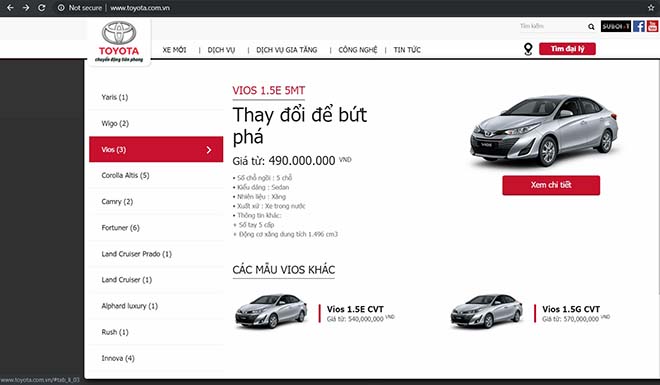Open the Vios 1.5G CVT link
The image size is (660, 385).
coord(571,309)
